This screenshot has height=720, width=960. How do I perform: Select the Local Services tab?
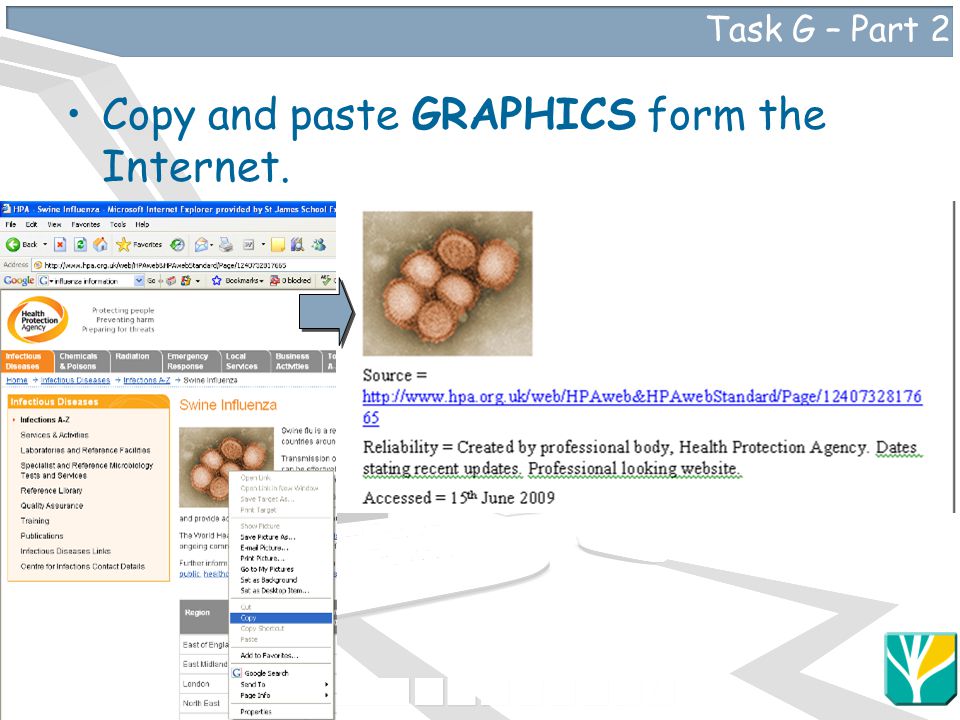(244, 361)
